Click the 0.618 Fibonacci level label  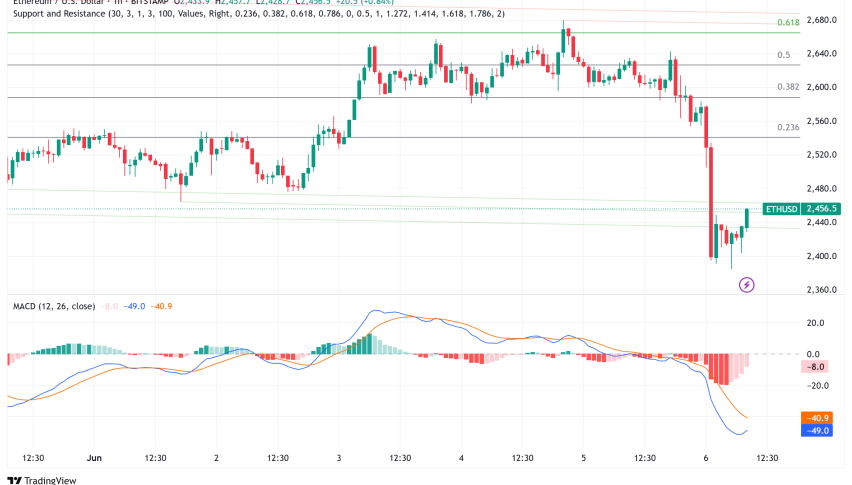788,22
